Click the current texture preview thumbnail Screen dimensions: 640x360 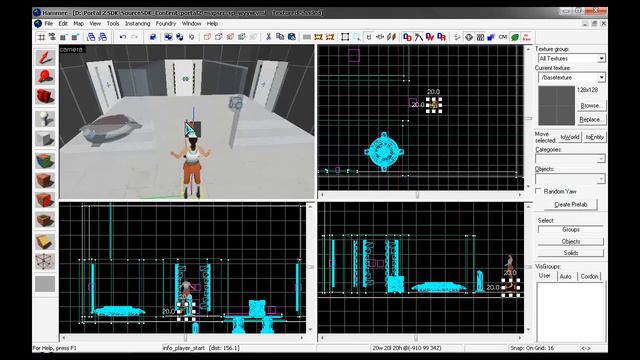[556, 105]
